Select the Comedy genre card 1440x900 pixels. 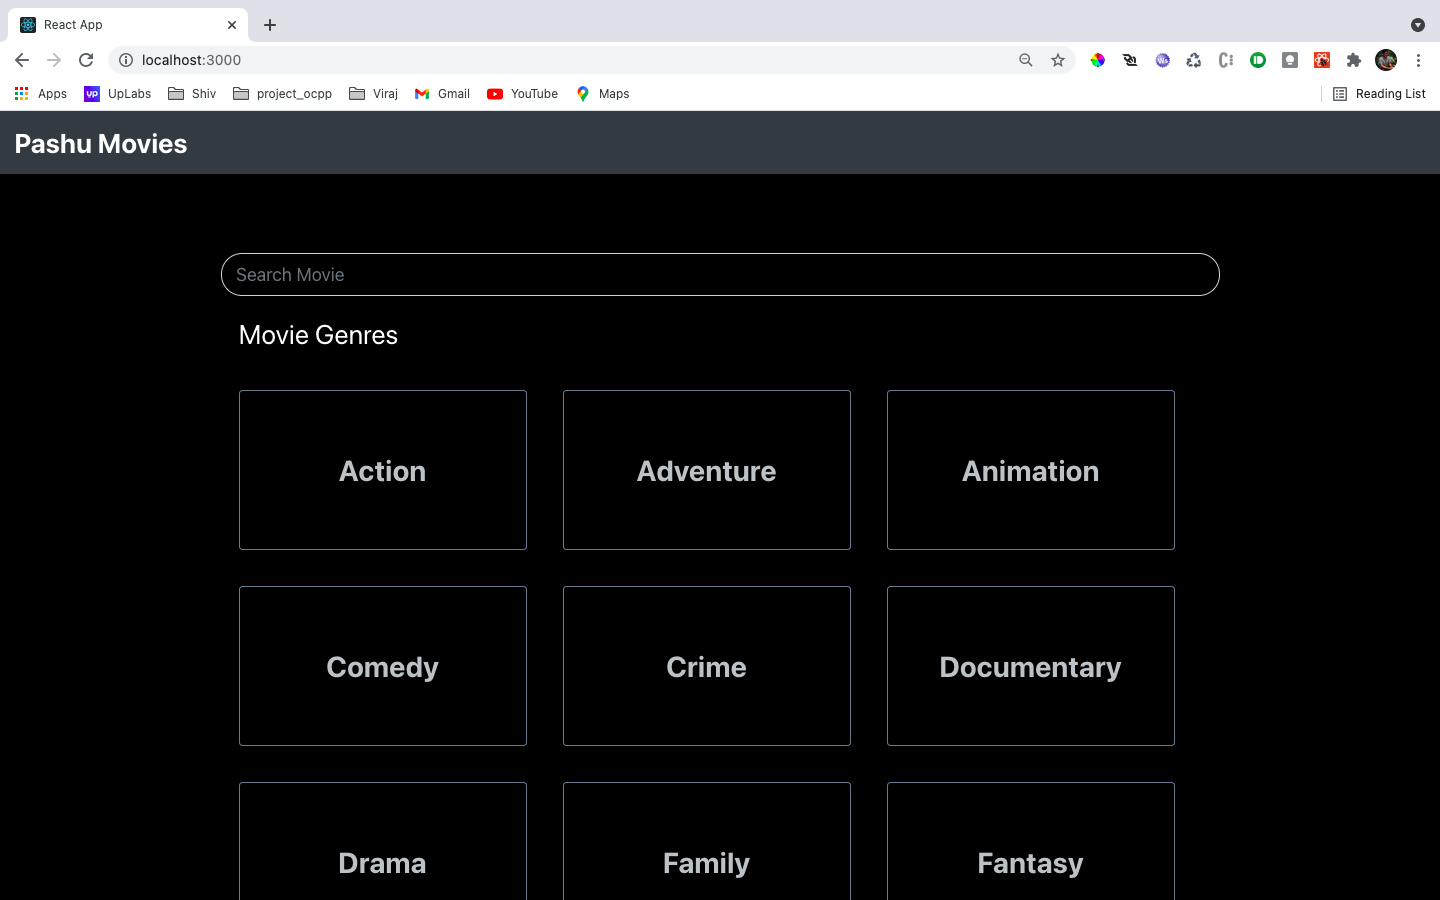click(x=382, y=666)
